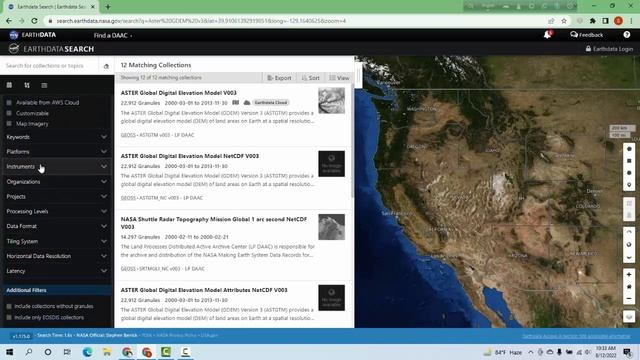Open Microsoft Edge from taskbar
This screenshot has width=640, height=360.
click(x=87, y=352)
